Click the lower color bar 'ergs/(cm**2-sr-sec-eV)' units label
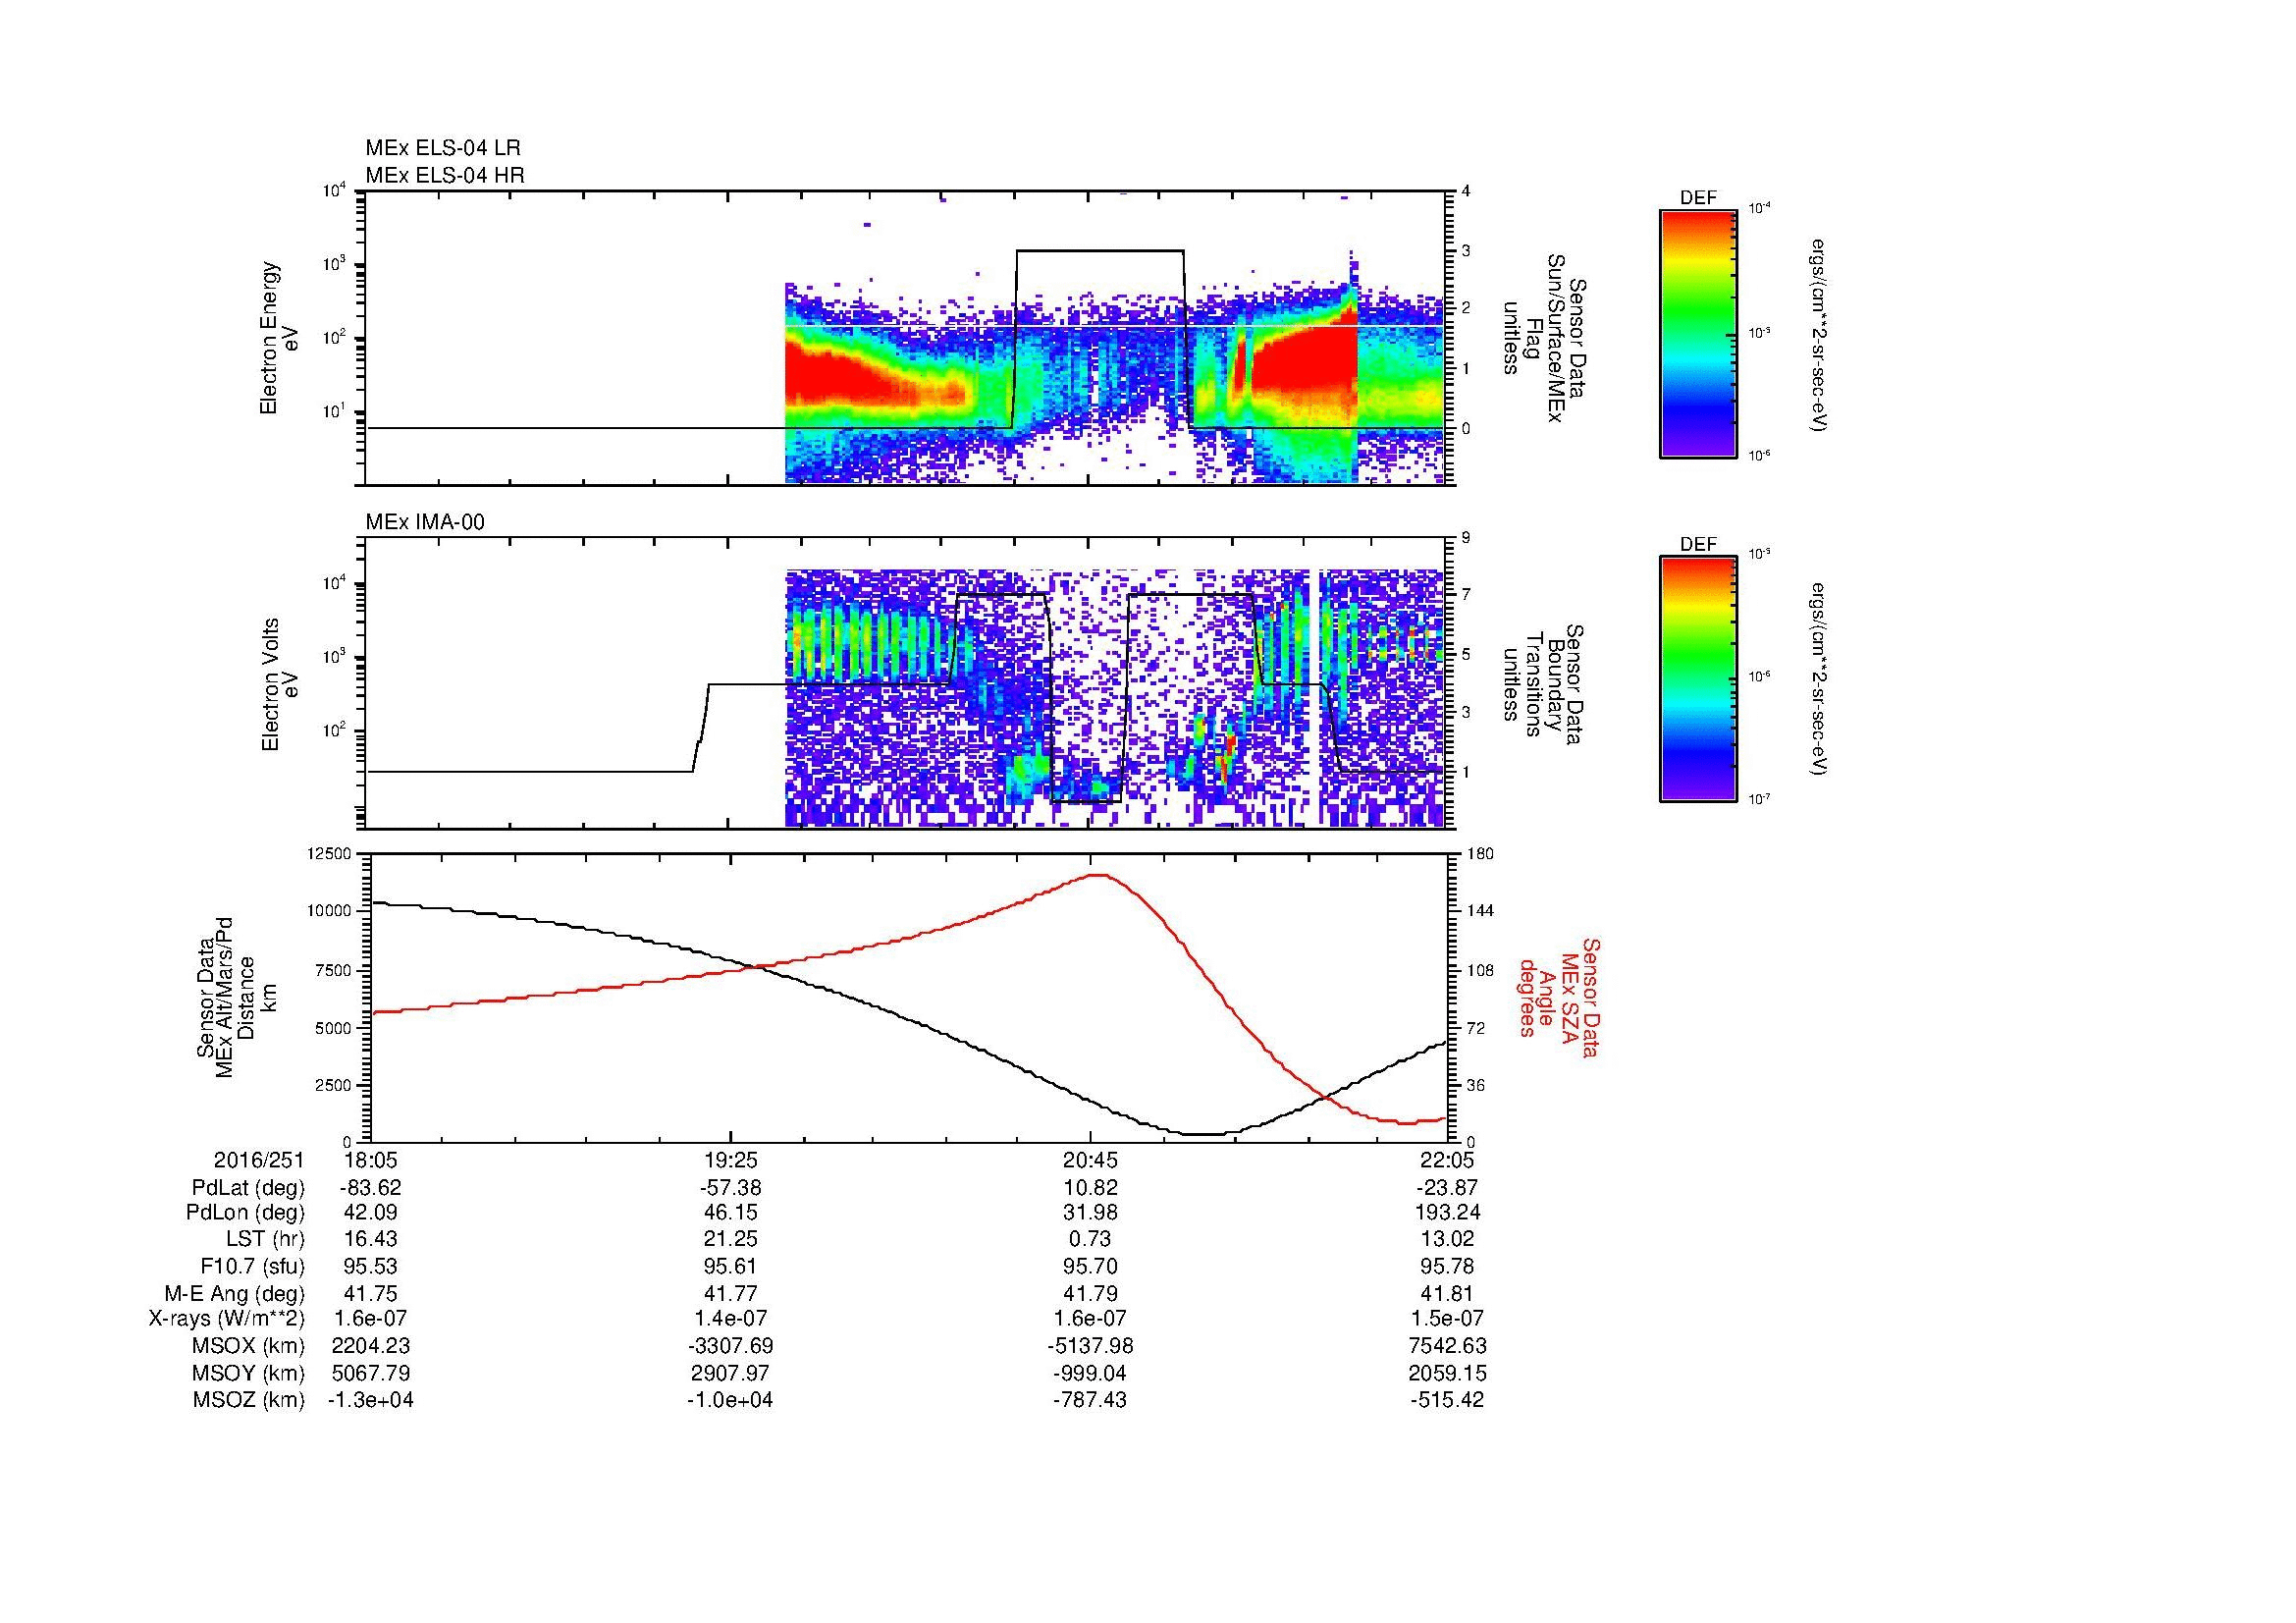 click(x=1820, y=680)
